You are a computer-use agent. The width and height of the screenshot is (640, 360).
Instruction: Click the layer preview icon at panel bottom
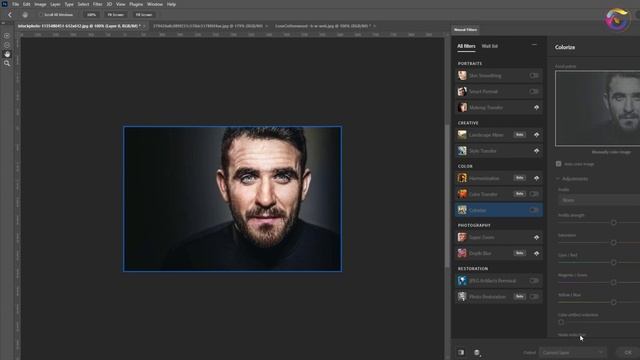pyautogui.click(x=477, y=352)
